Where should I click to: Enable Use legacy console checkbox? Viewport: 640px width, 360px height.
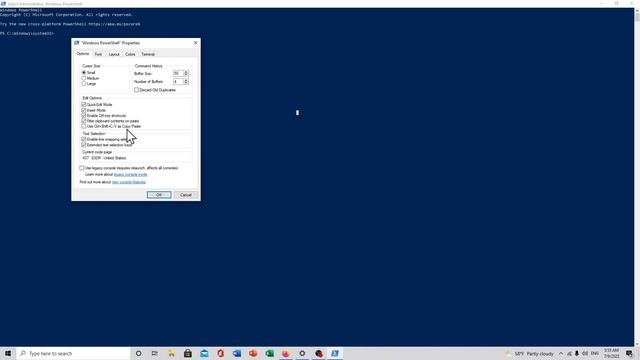82,168
